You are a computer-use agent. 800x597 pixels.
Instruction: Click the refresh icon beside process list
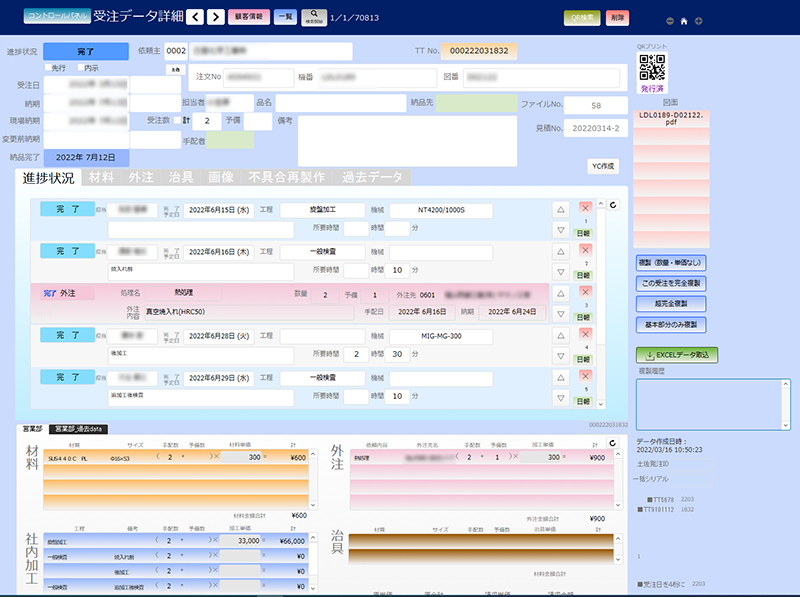613,205
